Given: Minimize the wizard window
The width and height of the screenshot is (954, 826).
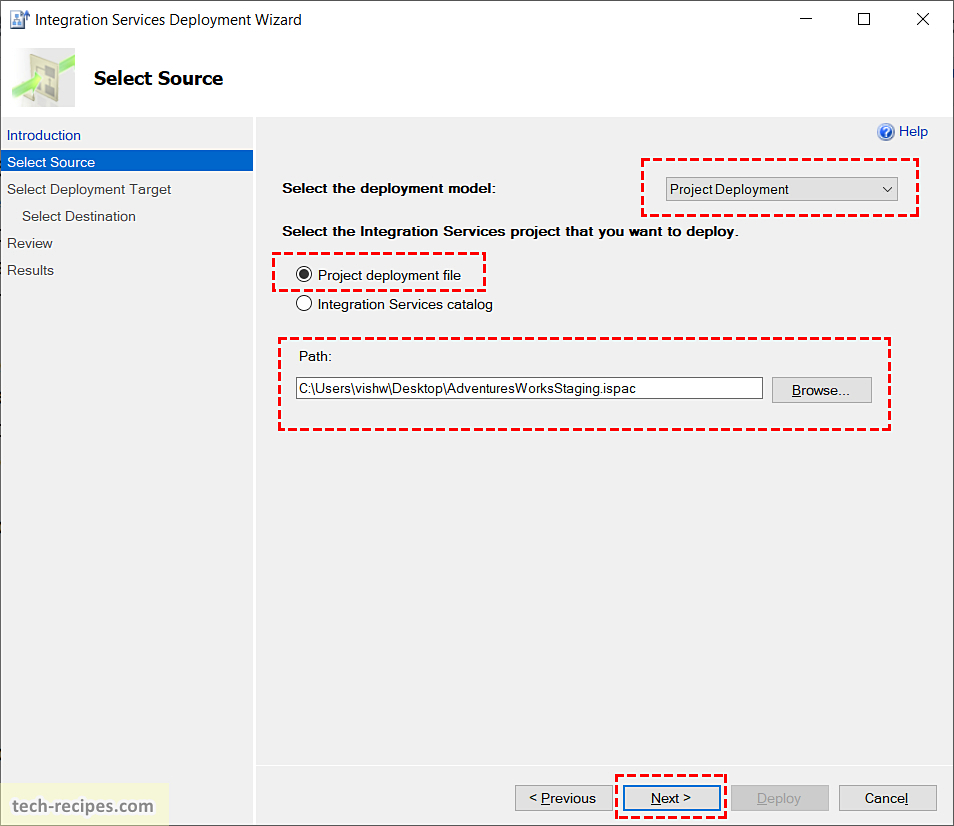Looking at the screenshot, I should [806, 19].
